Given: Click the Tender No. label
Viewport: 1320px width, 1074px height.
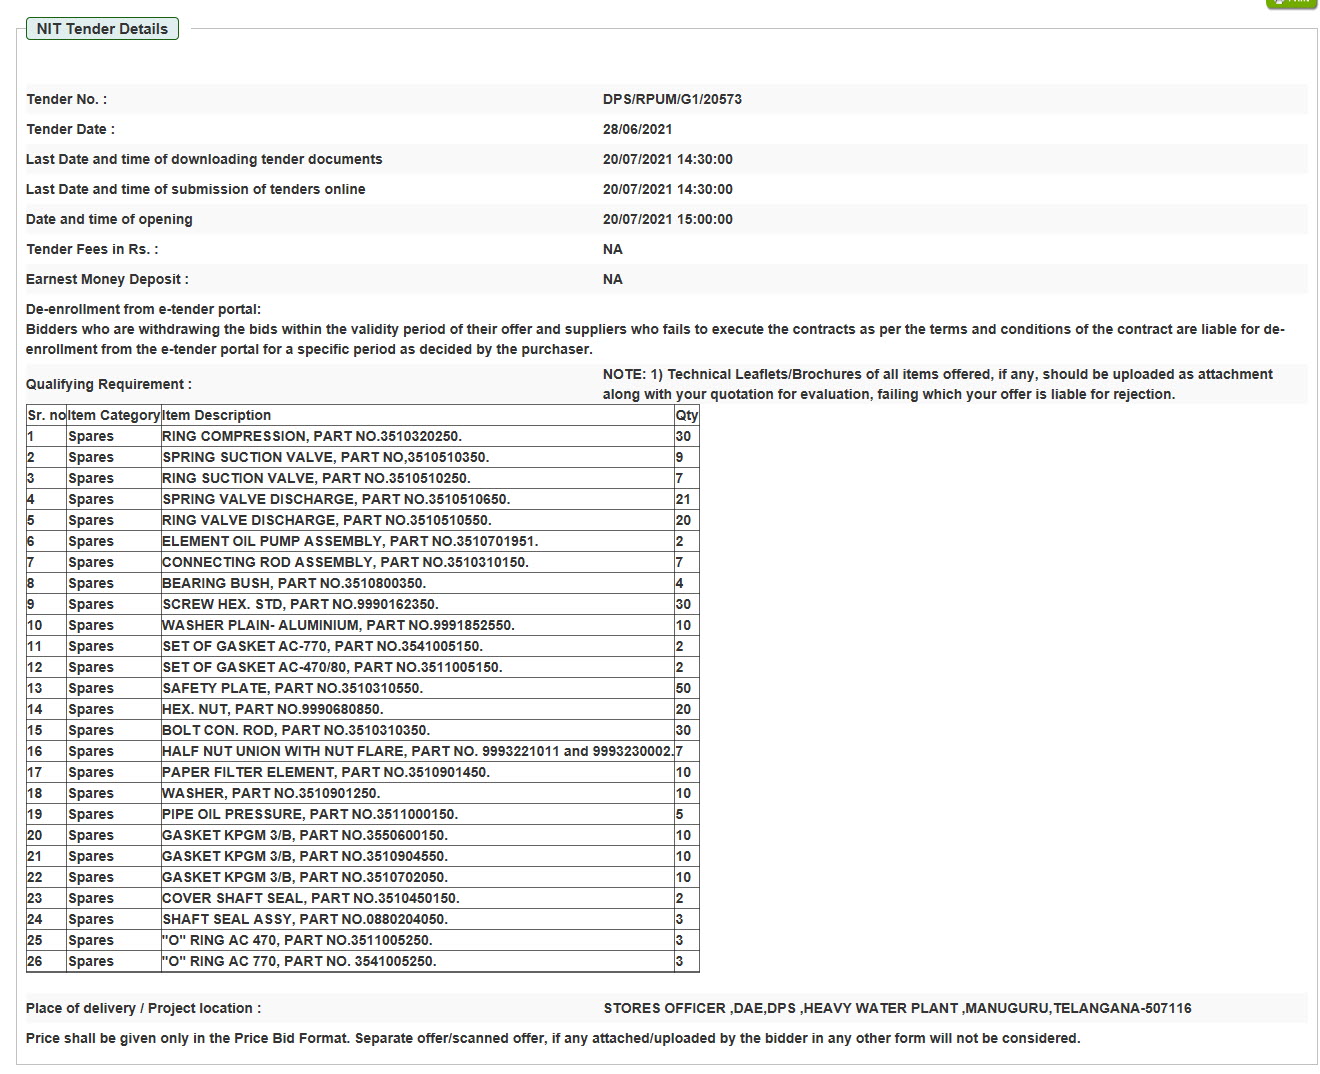Looking at the screenshot, I should coord(66,99).
